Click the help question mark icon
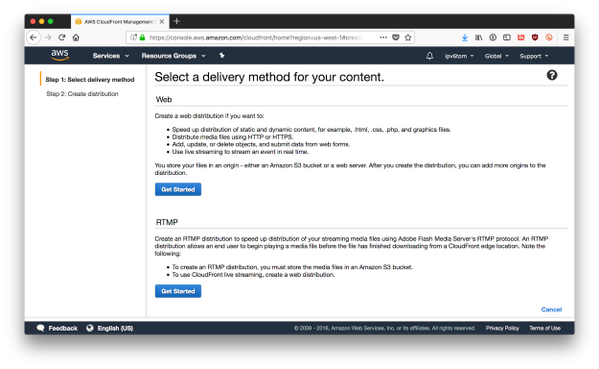 tap(552, 75)
